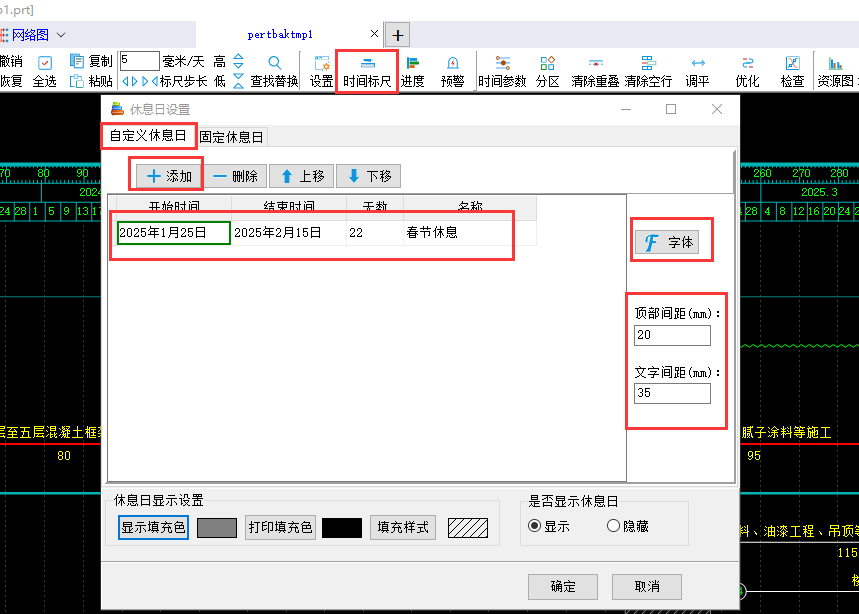Click the gray display fill color swatch

point(217,527)
